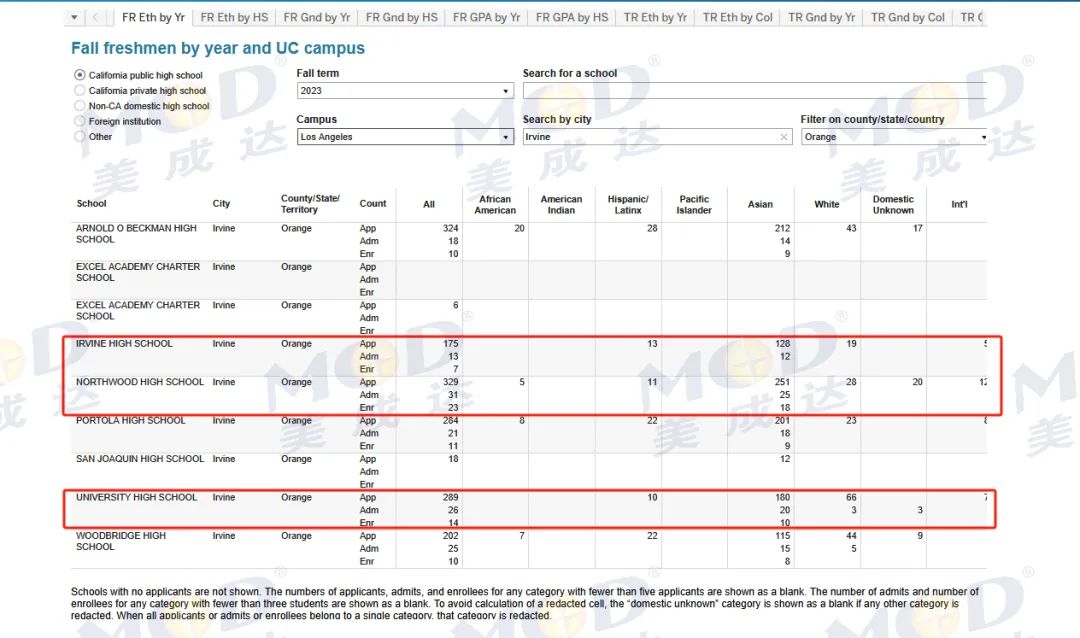Click Northwood admits value 31

[x=453, y=395]
